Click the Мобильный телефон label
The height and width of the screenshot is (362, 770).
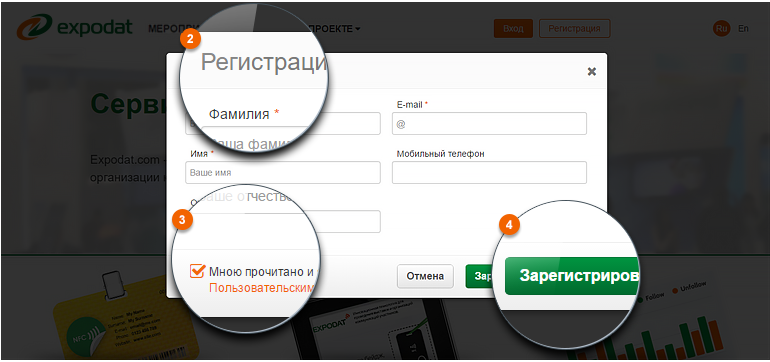point(440,153)
